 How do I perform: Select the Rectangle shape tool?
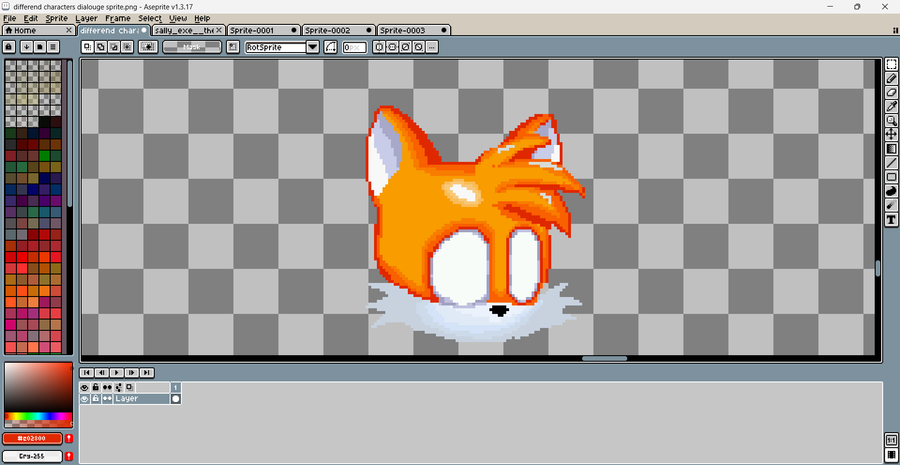pyautogui.click(x=891, y=177)
